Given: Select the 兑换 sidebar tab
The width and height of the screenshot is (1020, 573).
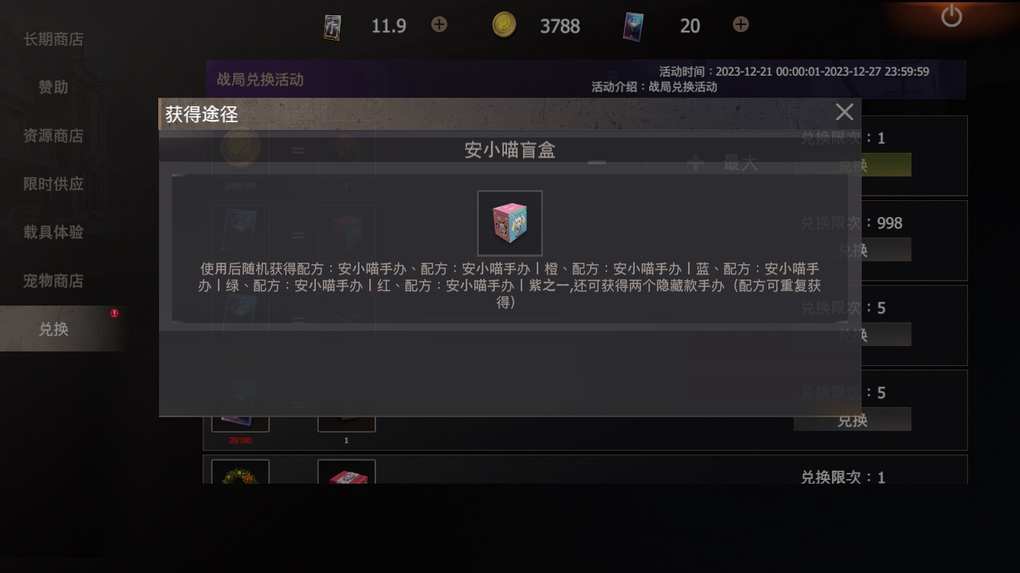Looking at the screenshot, I should click(53, 329).
